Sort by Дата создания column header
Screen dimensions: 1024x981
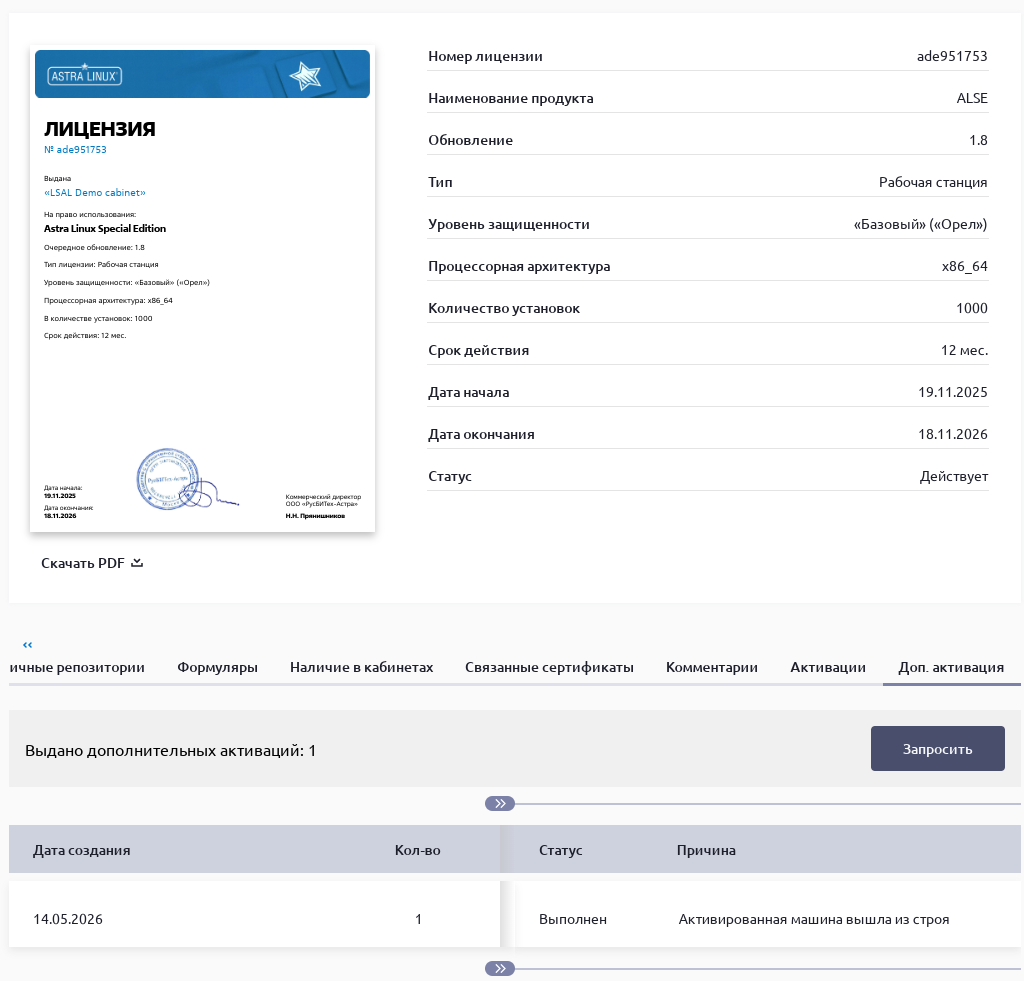pos(82,850)
